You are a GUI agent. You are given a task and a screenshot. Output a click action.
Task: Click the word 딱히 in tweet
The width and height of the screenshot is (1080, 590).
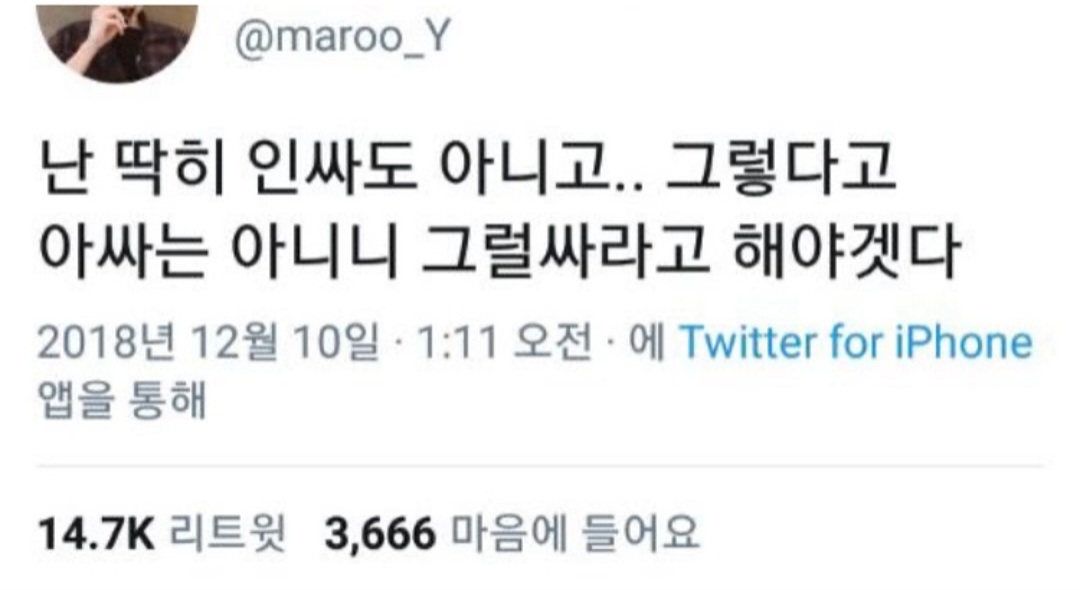[170, 168]
